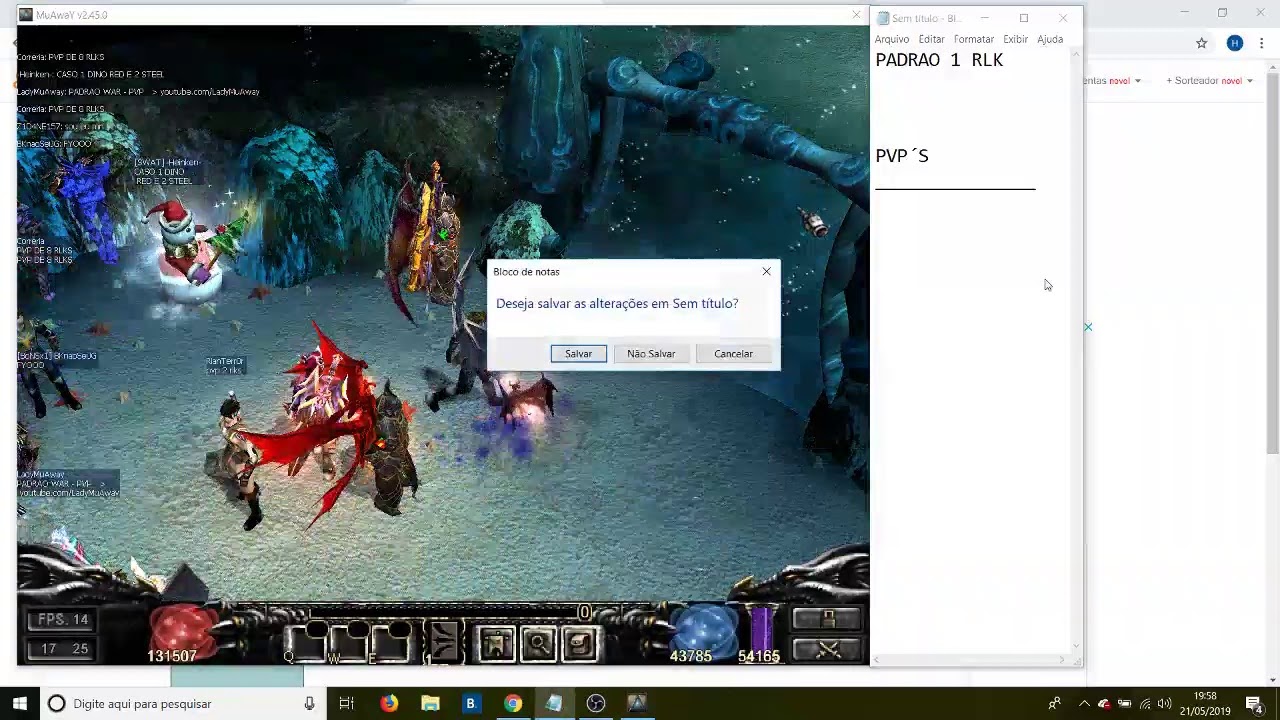
Task: Open the Exibir menu in Notepad
Action: tap(1016, 39)
